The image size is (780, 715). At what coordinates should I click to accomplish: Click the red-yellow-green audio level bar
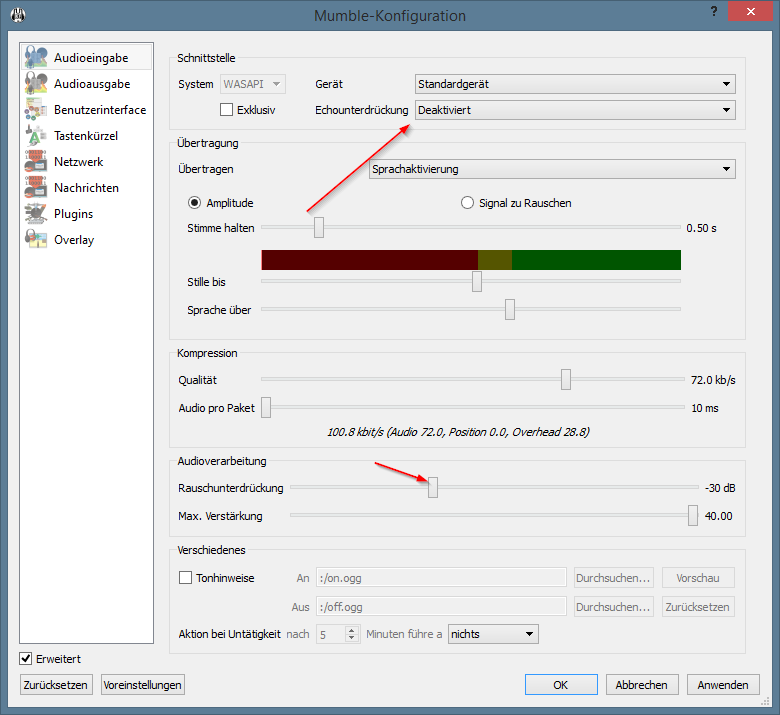[471, 260]
